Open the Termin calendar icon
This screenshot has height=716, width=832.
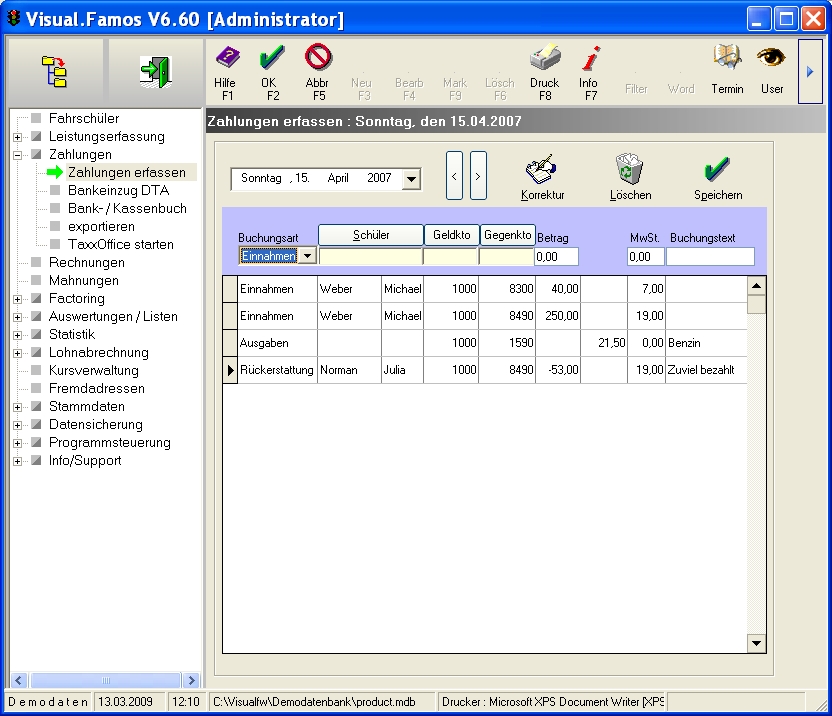[x=727, y=58]
